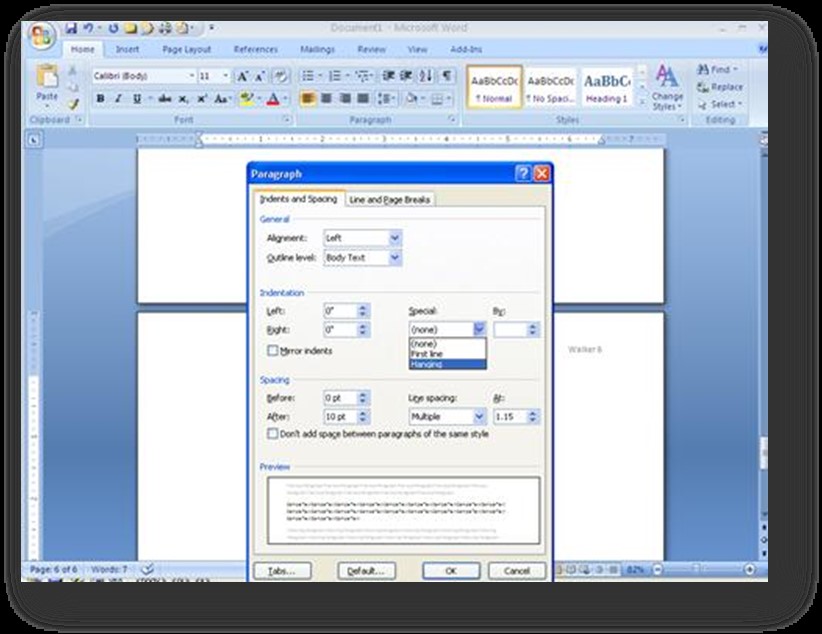Justify text in ribbon
This screenshot has width=822, height=634.
[363, 98]
